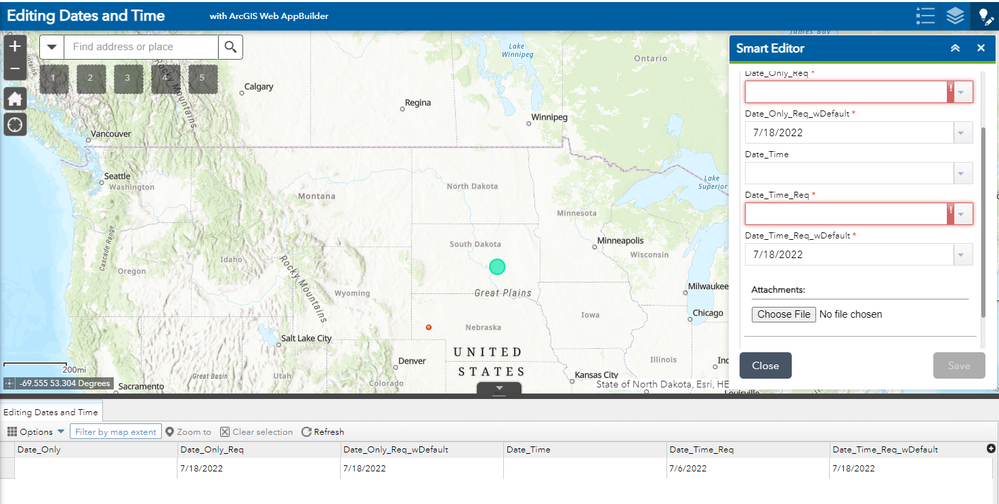
Task: Sort by Date_Only_Req_wDefault column header
Action: [x=422, y=450]
